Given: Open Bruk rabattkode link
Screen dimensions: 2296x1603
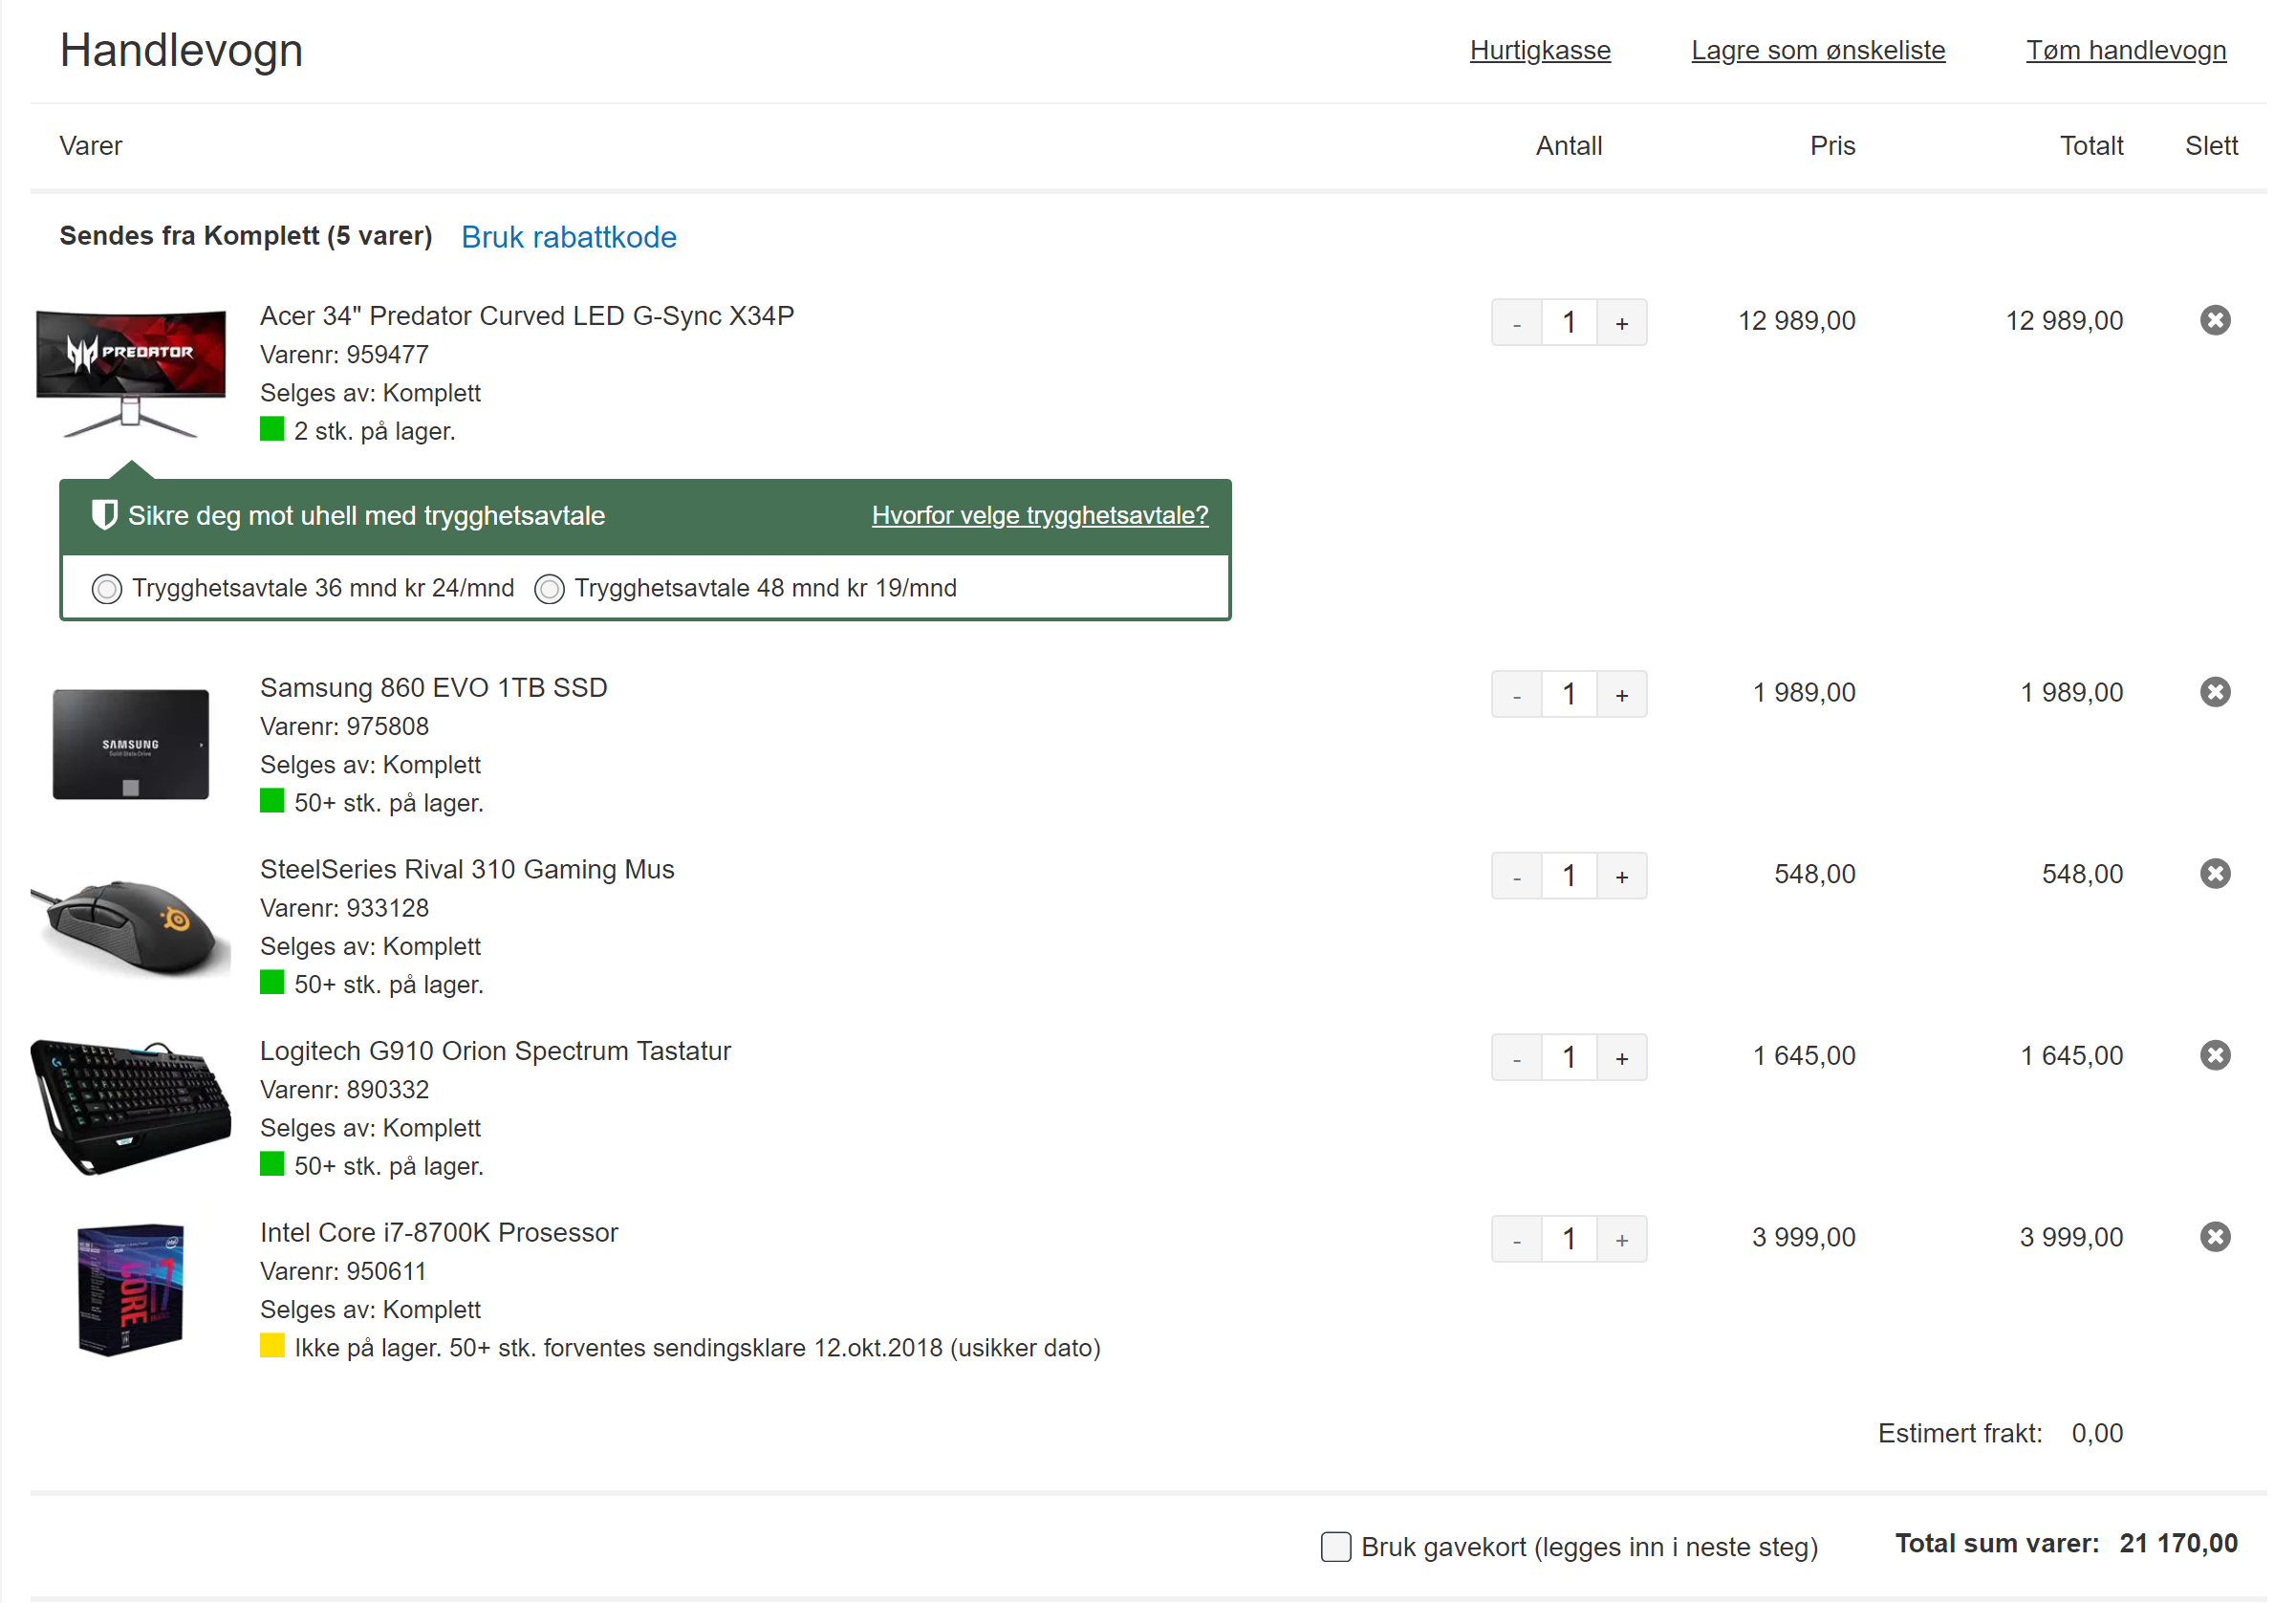Looking at the screenshot, I should (x=569, y=237).
